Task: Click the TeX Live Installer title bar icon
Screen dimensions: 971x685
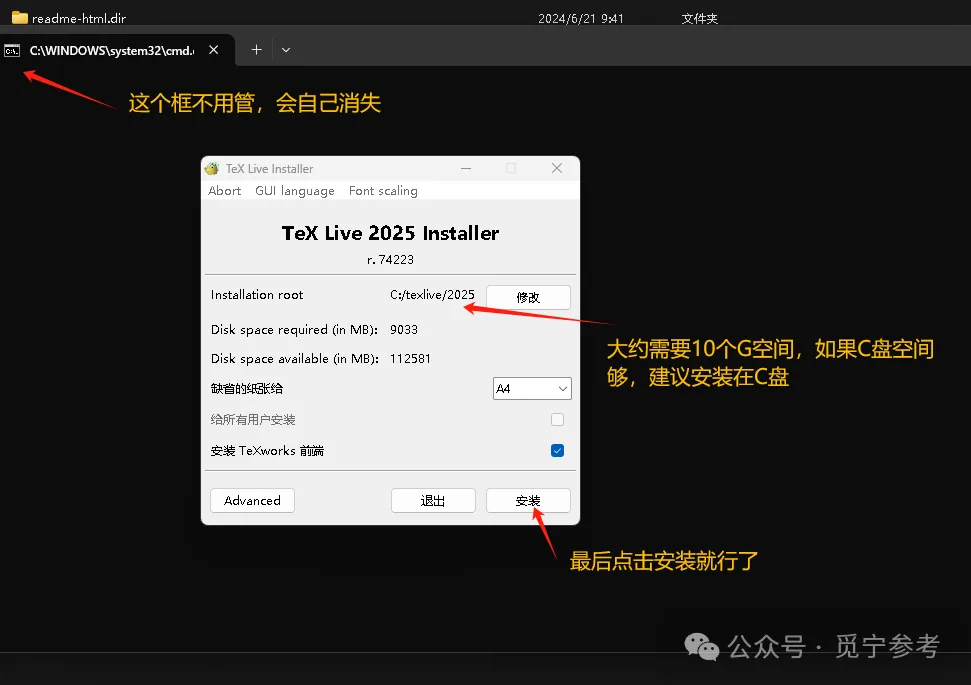Action: [x=212, y=168]
